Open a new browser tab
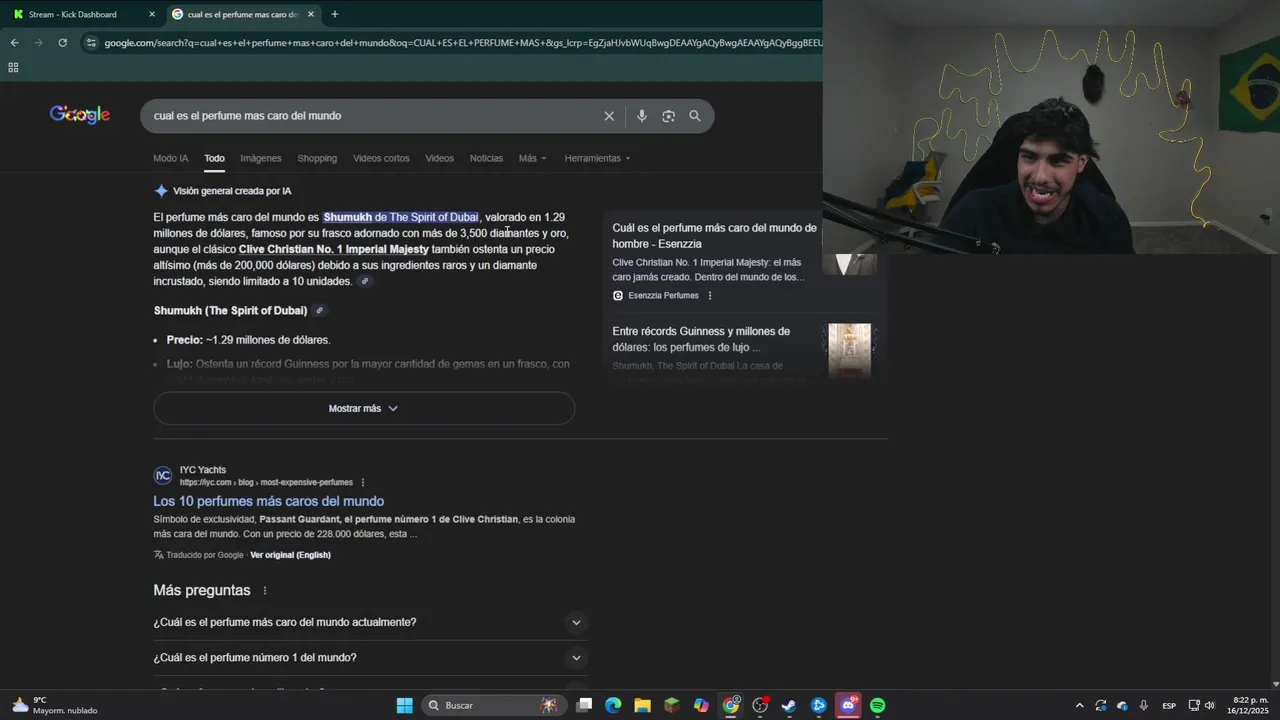Screen dimensions: 1280x720 tap(334, 14)
